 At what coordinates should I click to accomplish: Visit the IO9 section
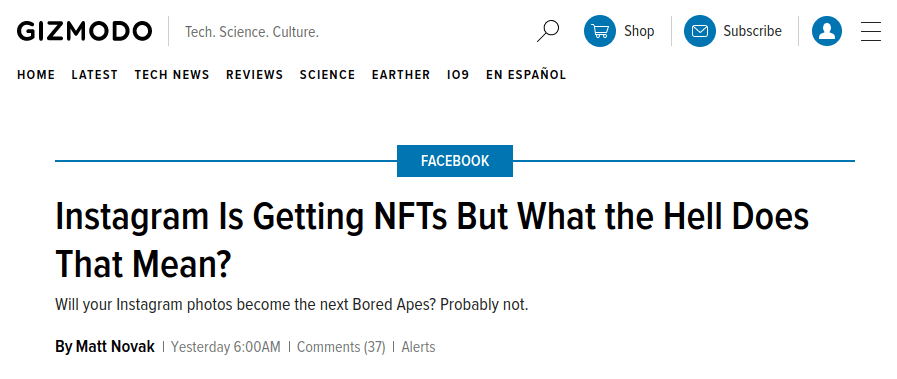pyautogui.click(x=458, y=75)
